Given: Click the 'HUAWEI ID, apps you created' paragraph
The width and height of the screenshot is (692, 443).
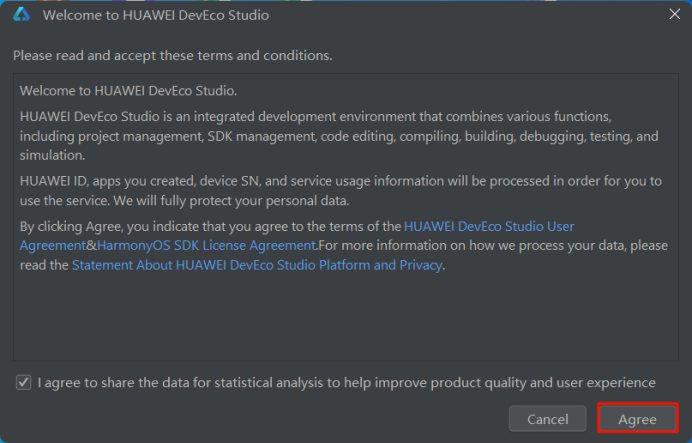Looking at the screenshot, I should 341,191.
